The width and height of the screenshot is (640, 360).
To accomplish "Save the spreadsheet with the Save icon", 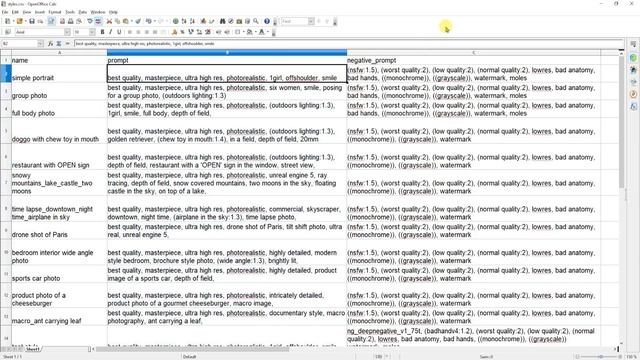I will coord(32,21).
